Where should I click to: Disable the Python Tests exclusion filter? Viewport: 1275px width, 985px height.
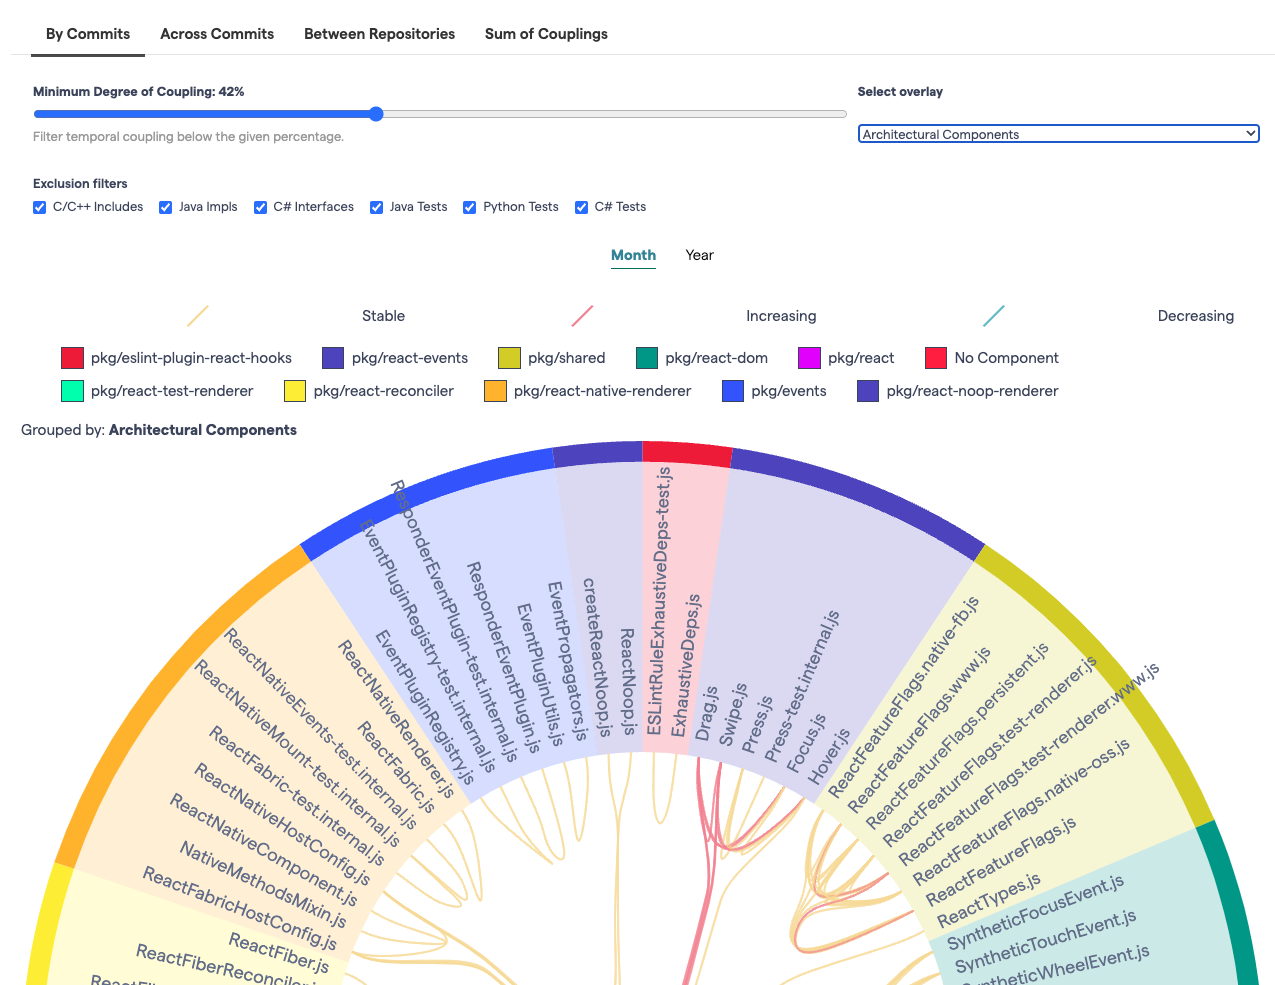(x=470, y=207)
